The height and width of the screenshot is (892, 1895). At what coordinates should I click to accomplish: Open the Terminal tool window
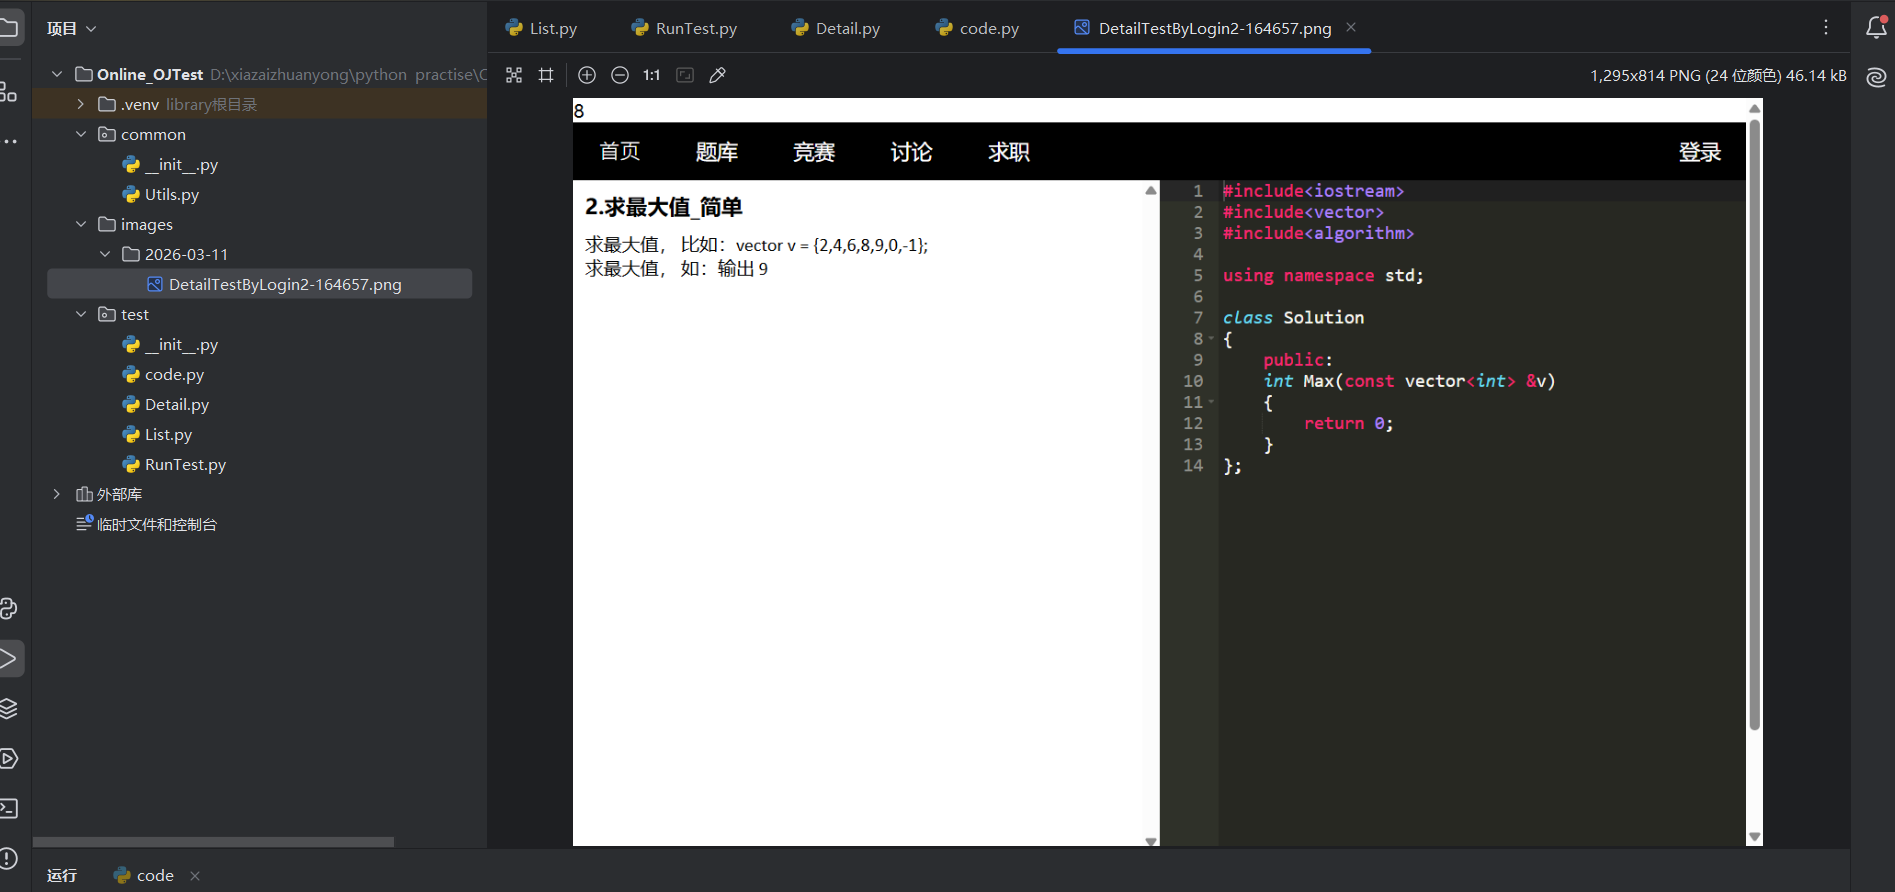pyautogui.click(x=9, y=808)
